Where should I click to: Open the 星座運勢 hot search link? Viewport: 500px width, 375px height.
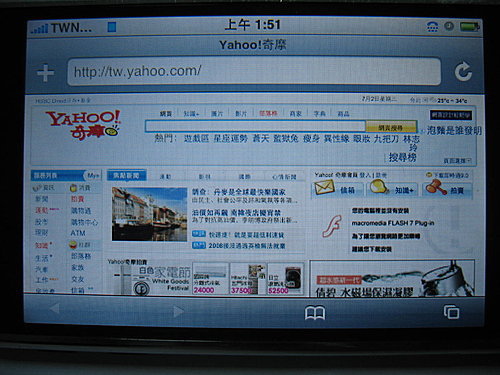coord(231,138)
